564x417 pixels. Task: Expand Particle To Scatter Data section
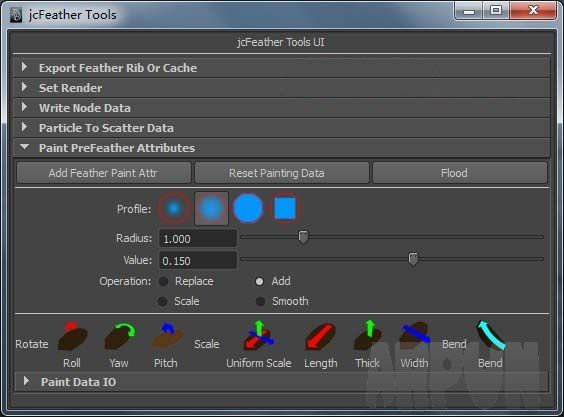point(282,128)
